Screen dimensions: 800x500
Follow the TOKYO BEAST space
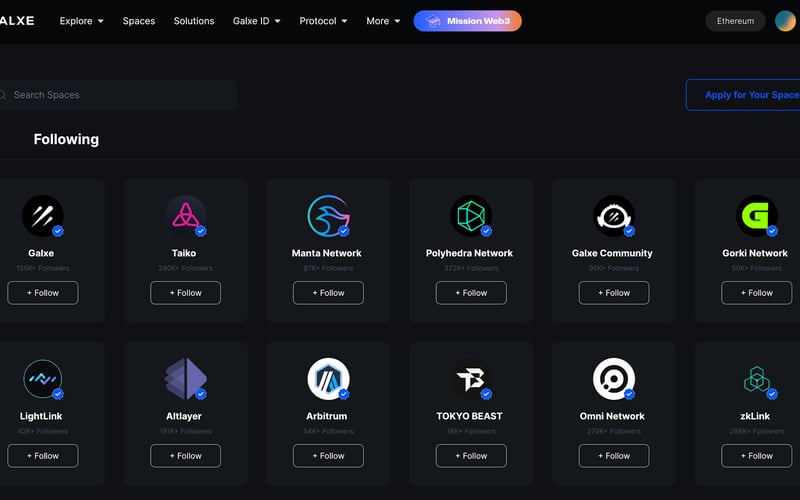pos(471,456)
